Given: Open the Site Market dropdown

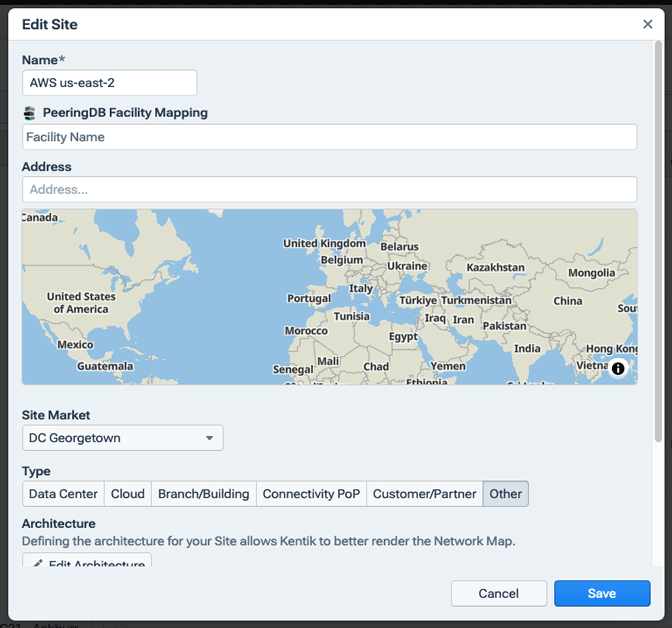Looking at the screenshot, I should (x=123, y=438).
